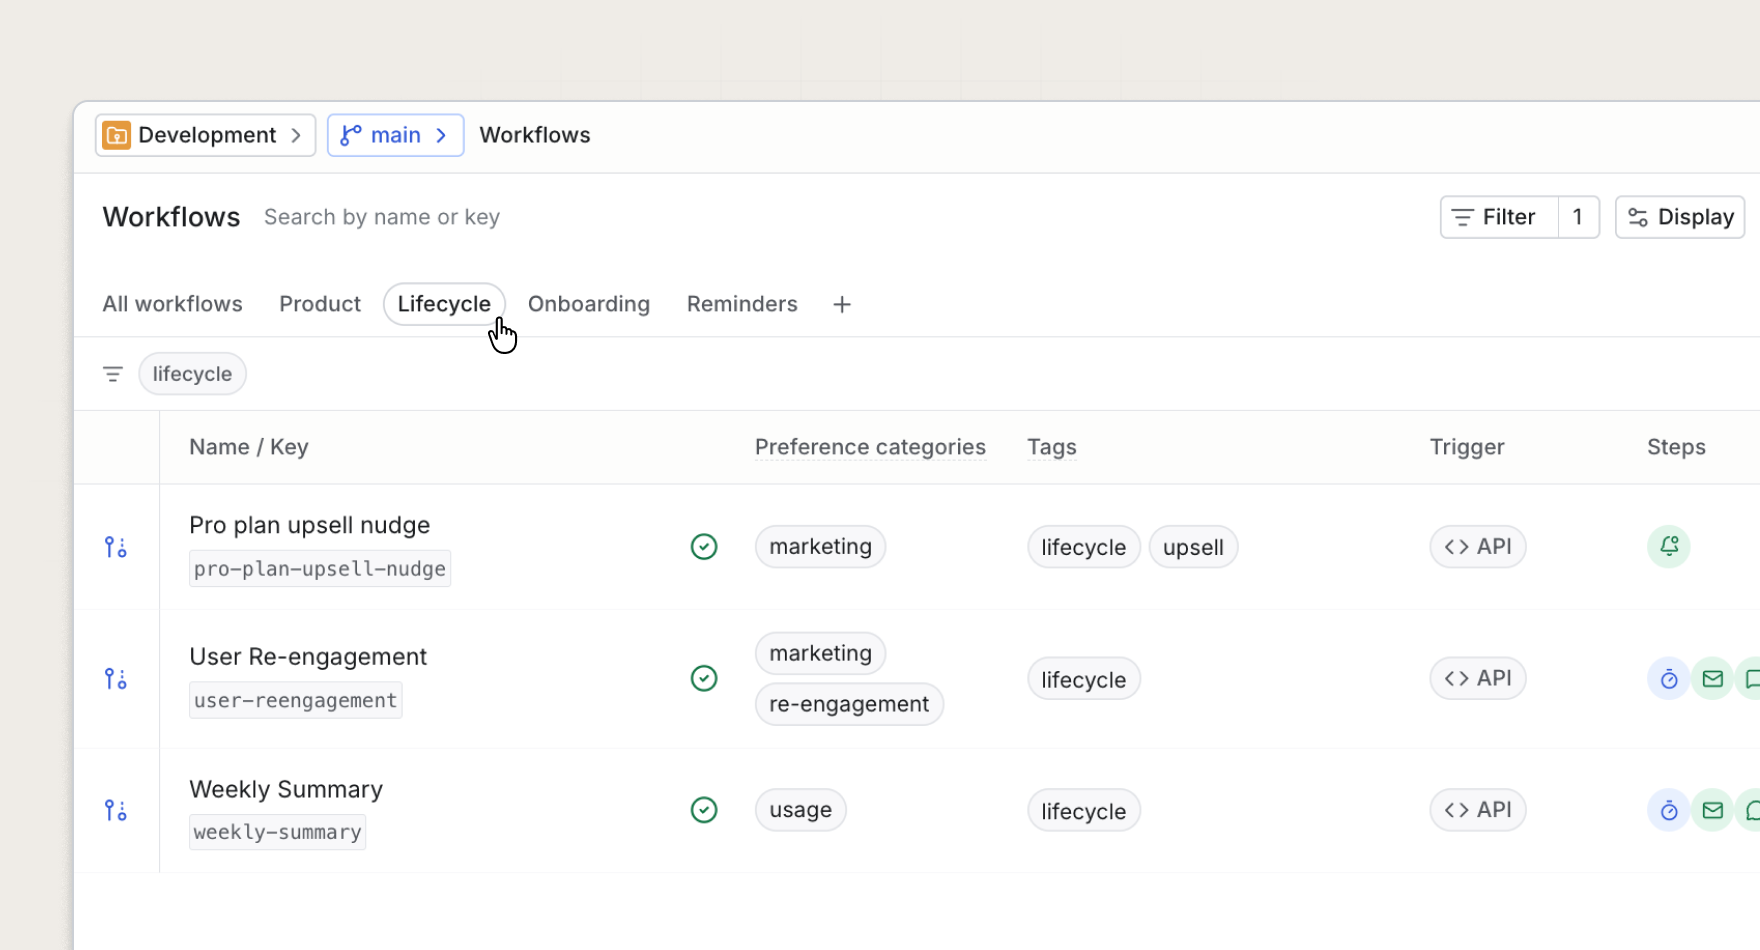Click the Name / Key column header

point(249,447)
